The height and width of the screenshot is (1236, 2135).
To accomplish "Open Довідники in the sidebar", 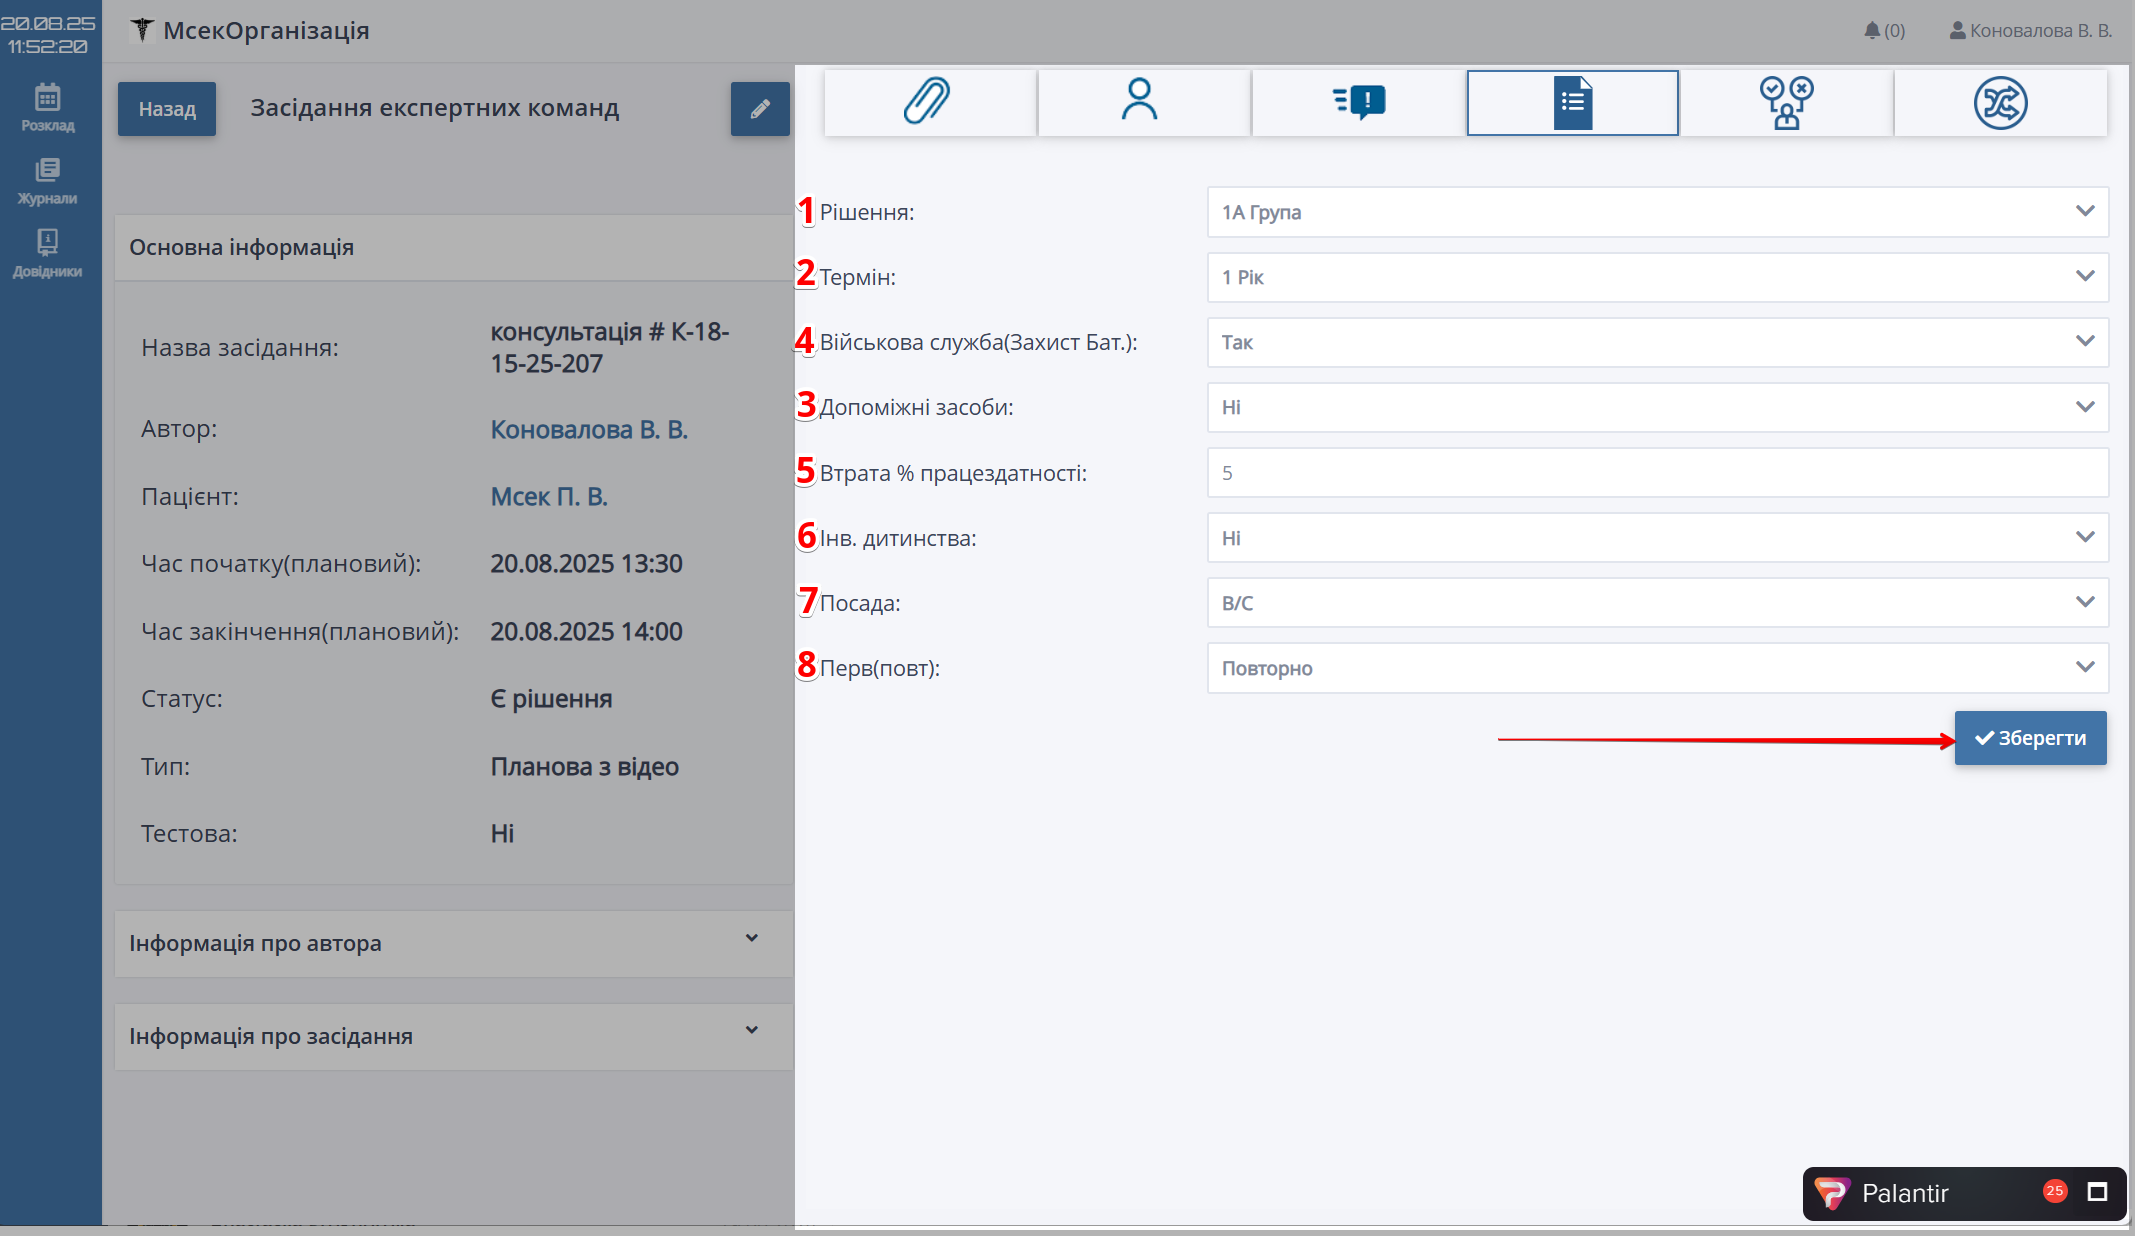I will click(x=48, y=253).
